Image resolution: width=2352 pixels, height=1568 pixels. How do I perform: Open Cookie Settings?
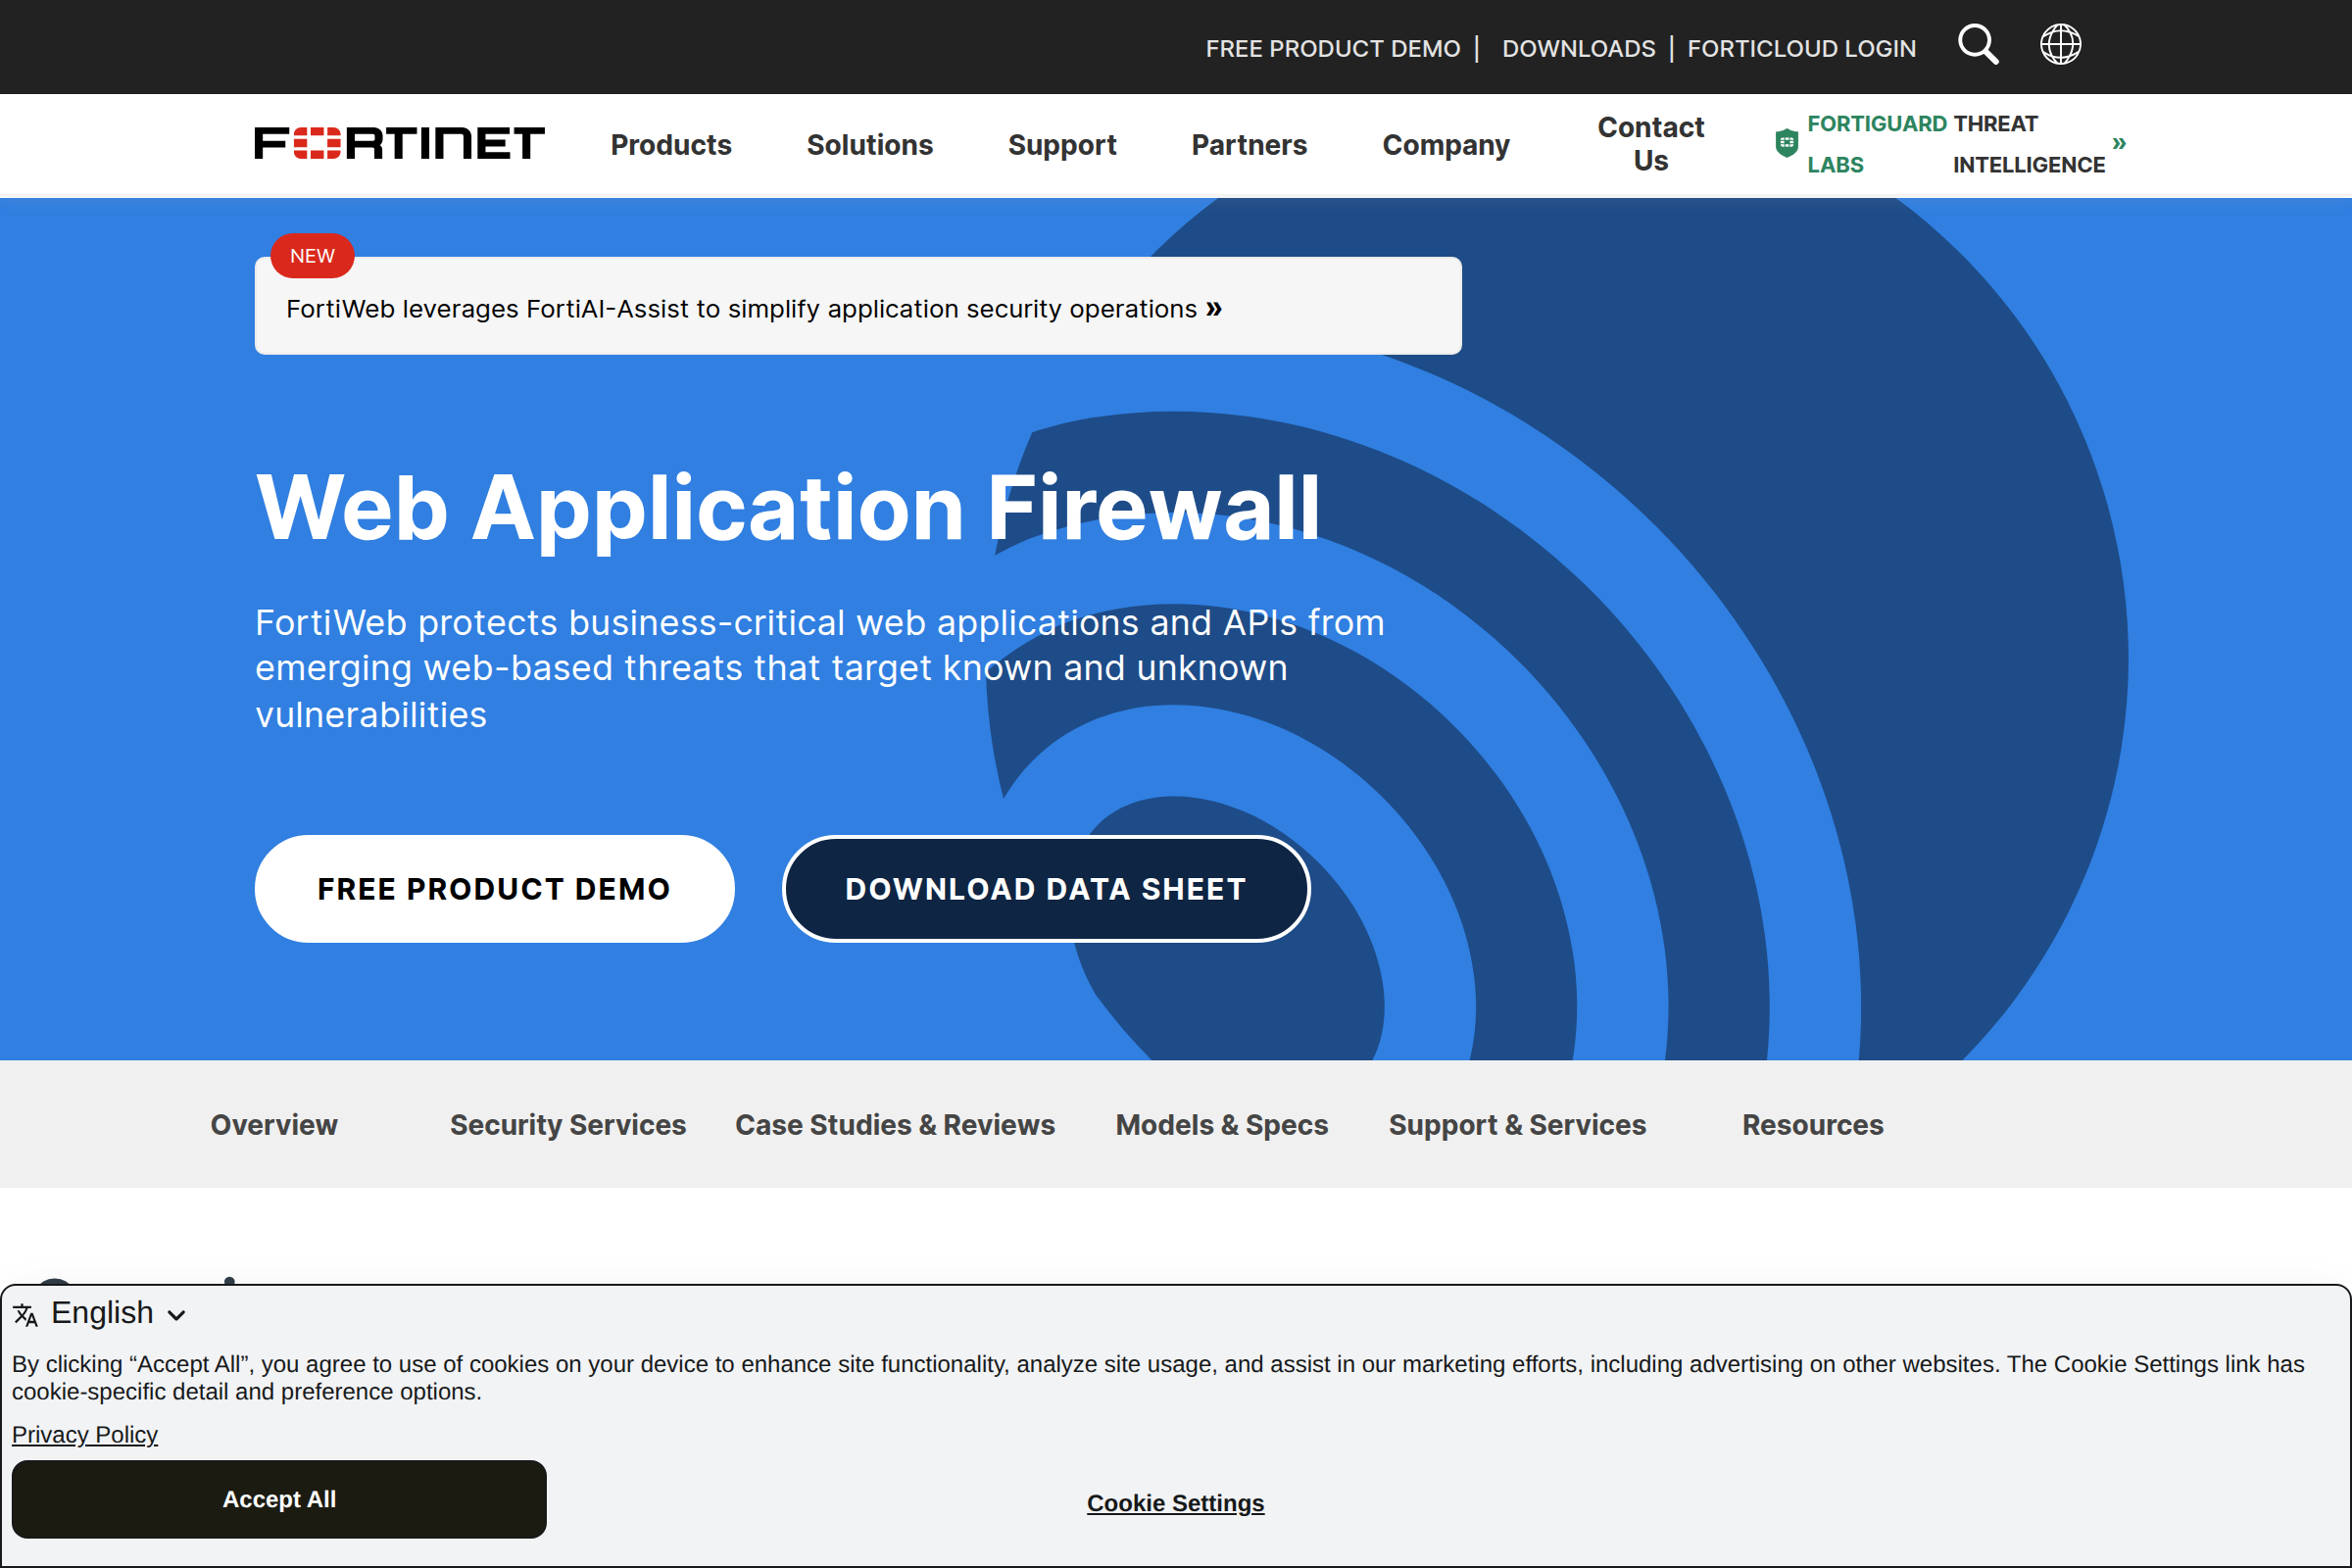[x=1175, y=1503]
